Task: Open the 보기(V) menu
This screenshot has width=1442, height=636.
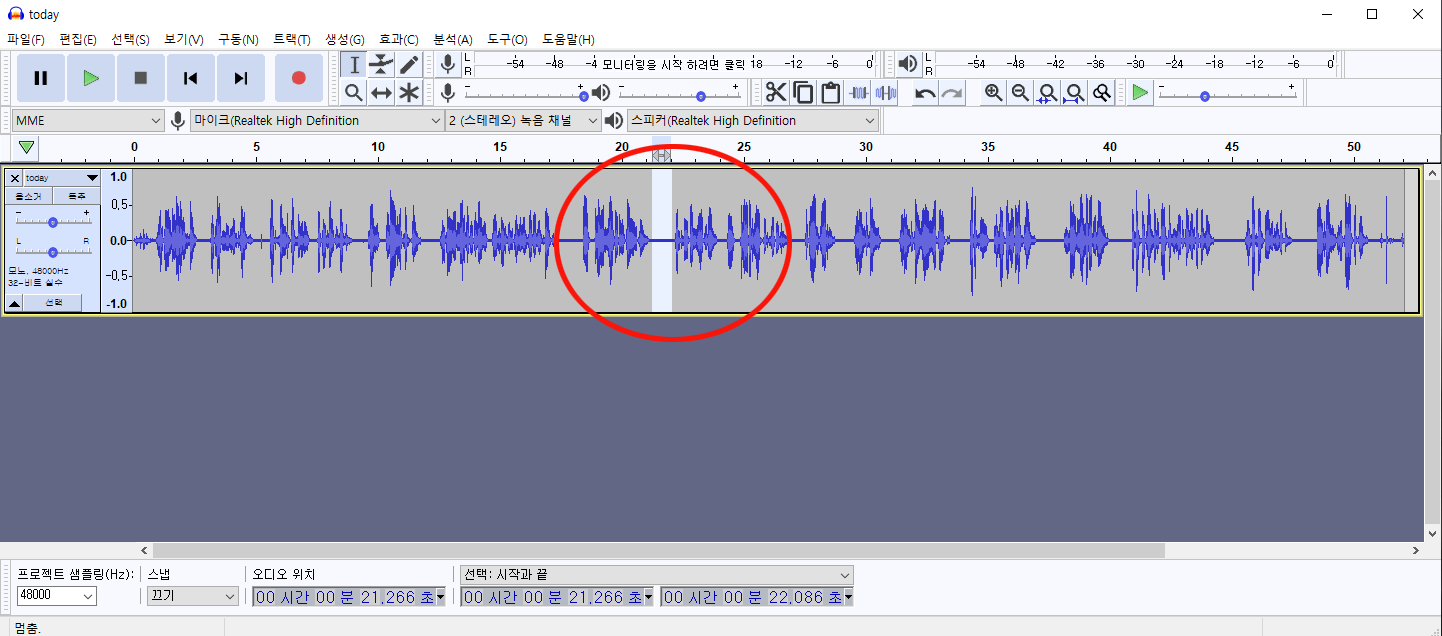Action: (184, 39)
